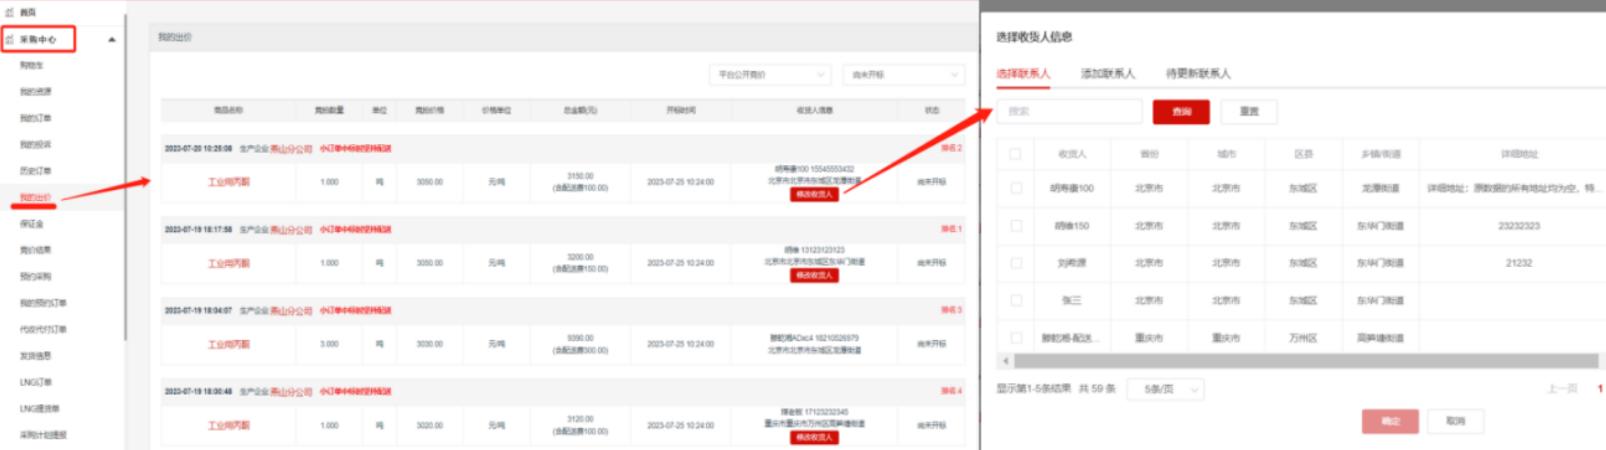
Task: Click 修改收货人 button in first bid row
Action: pyautogui.click(x=814, y=195)
